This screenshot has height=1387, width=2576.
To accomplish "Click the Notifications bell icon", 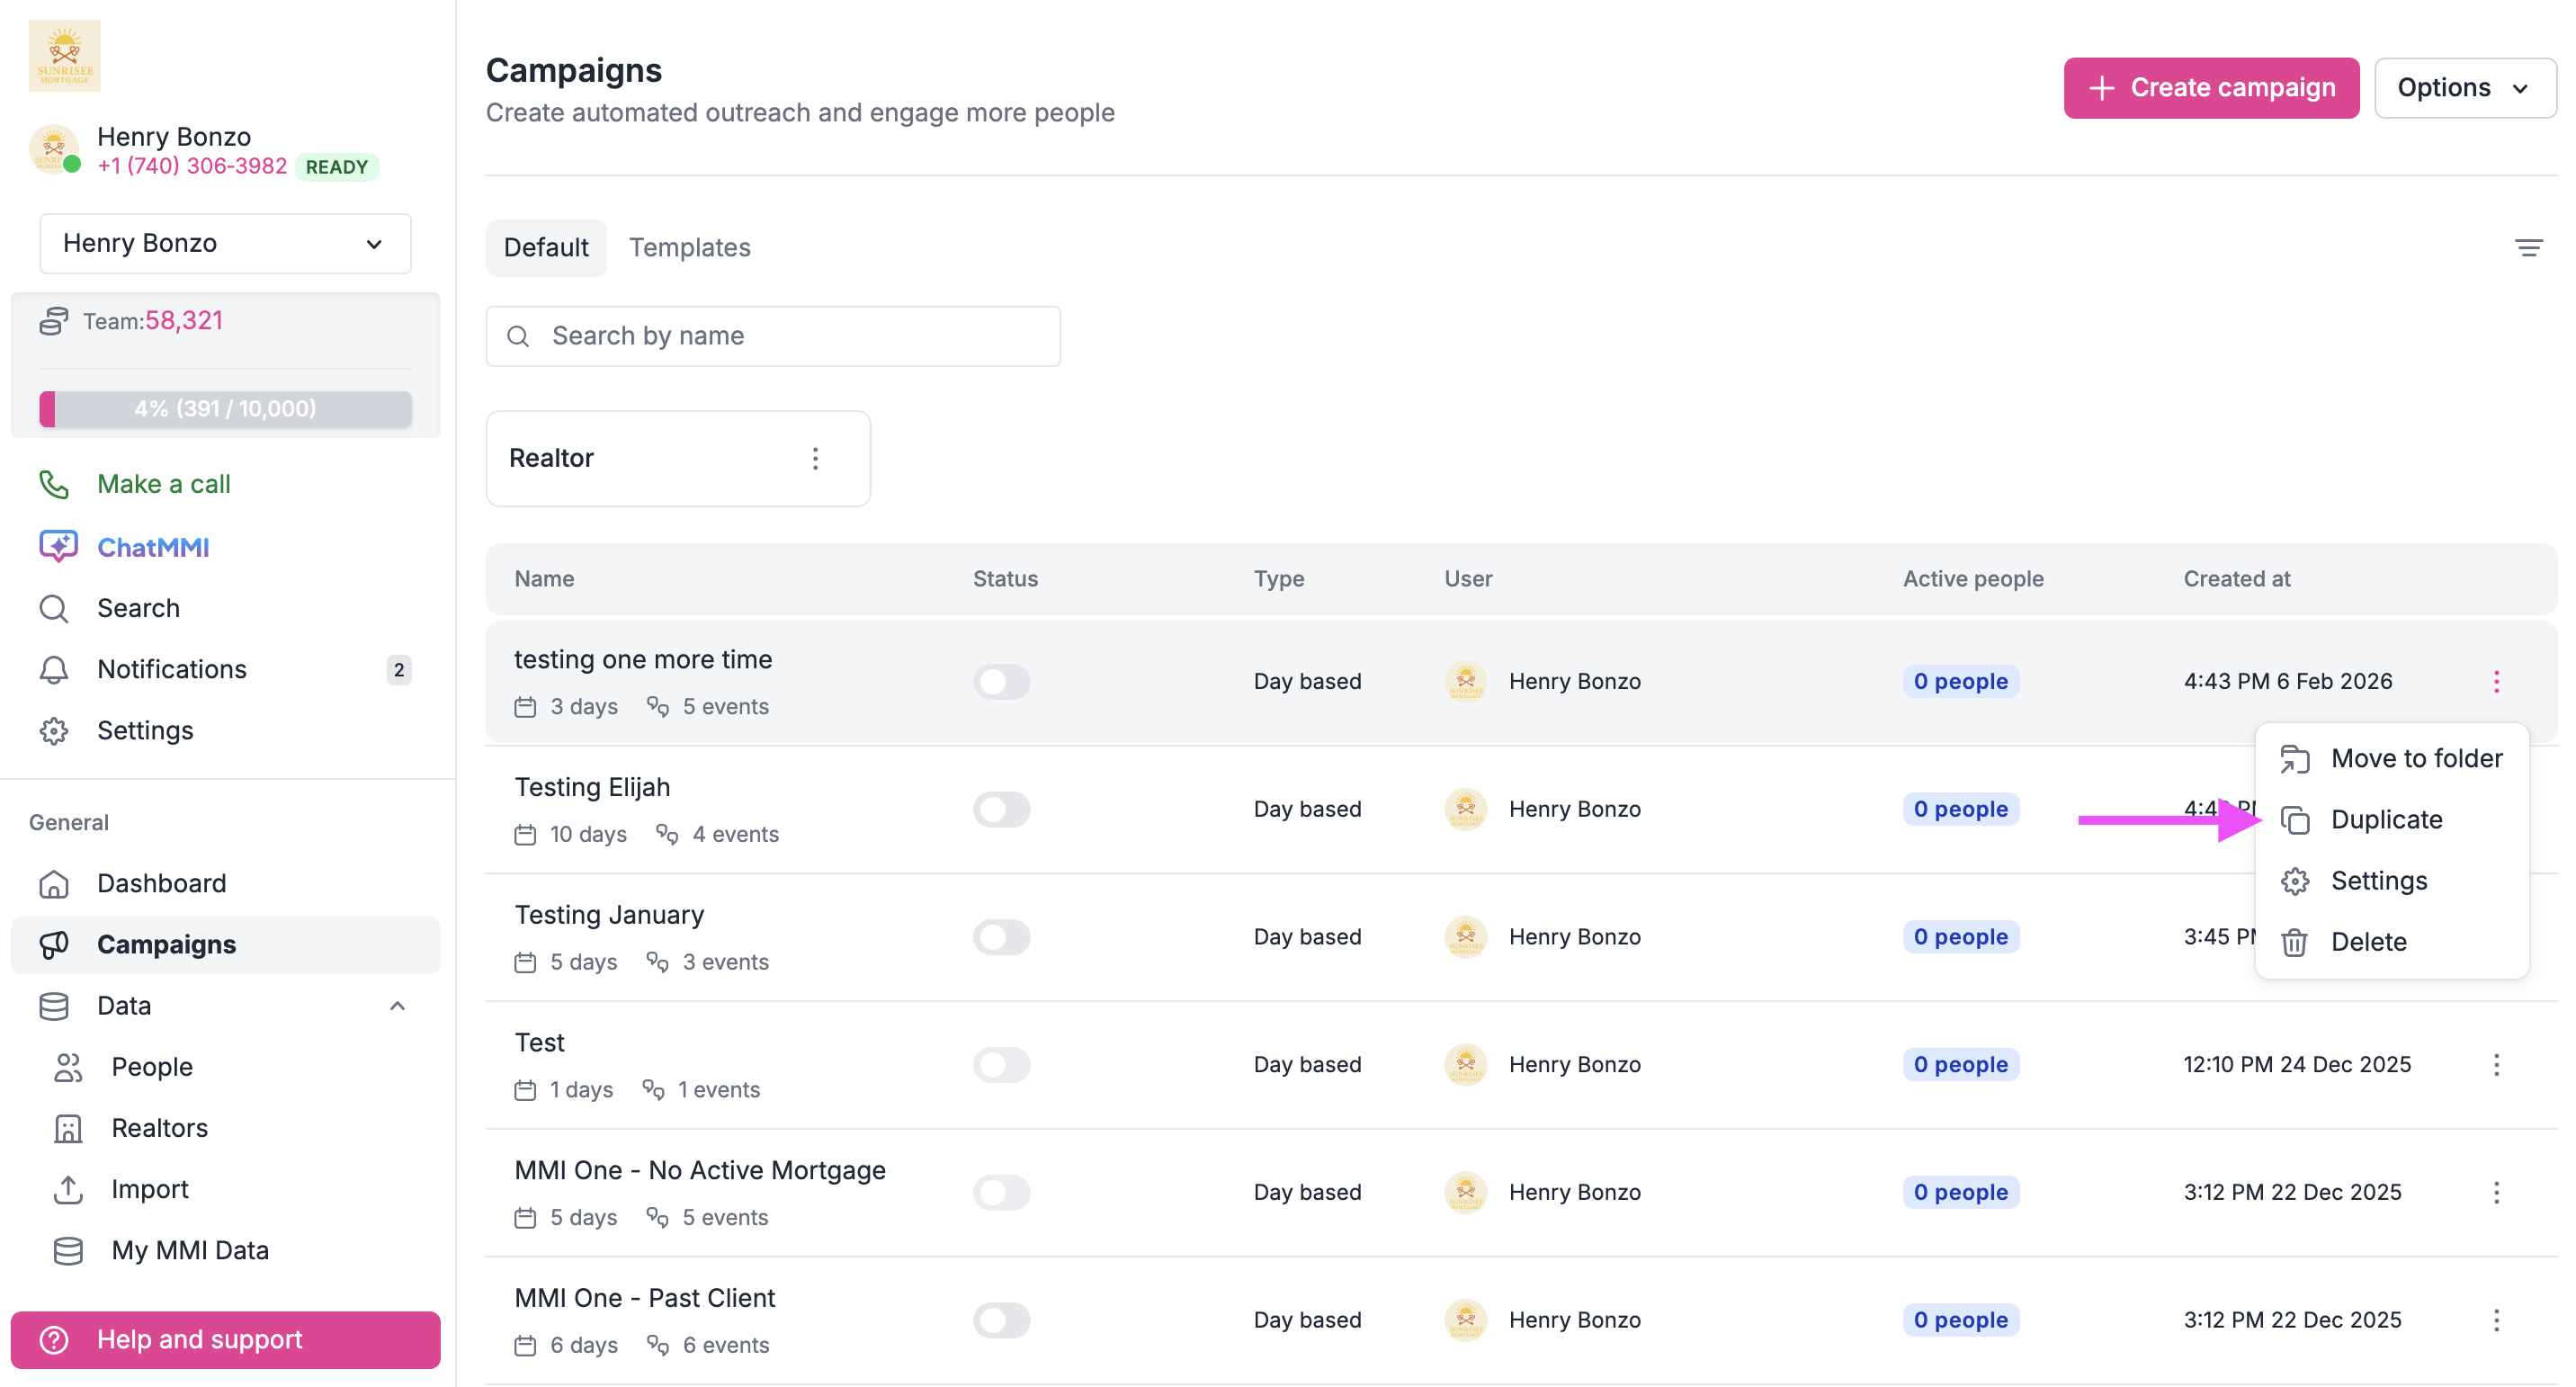I will 54,669.
